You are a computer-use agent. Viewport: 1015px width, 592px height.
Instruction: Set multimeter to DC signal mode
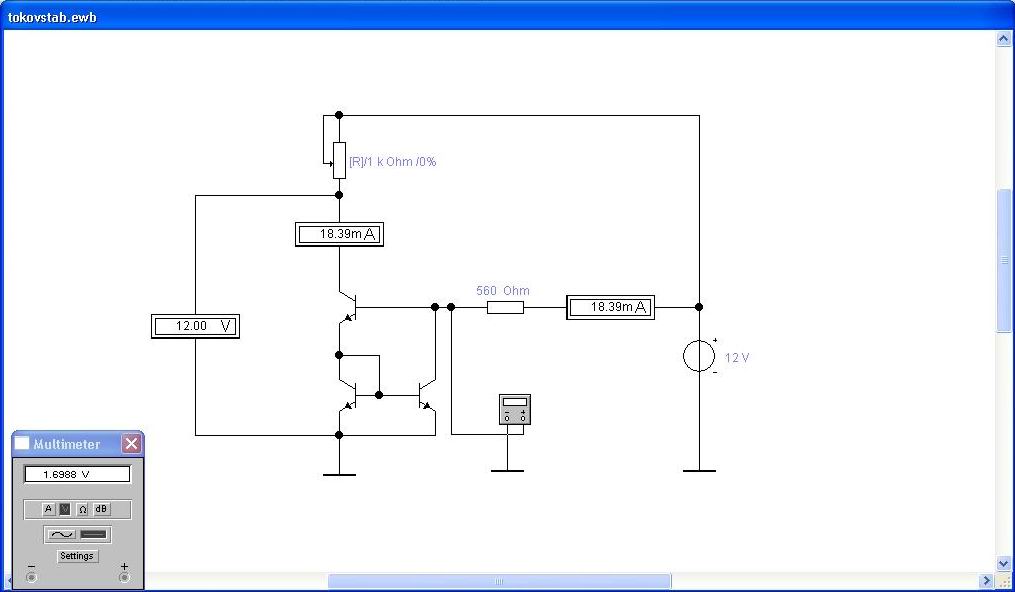[x=94, y=535]
